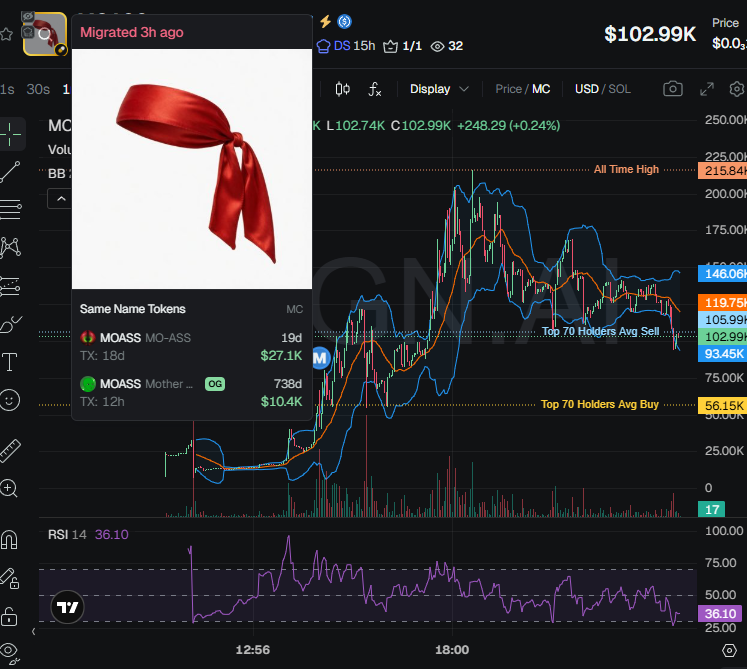This screenshot has height=669, width=747.
Task: Collapse the indicator legend chevron
Action: tap(61, 199)
